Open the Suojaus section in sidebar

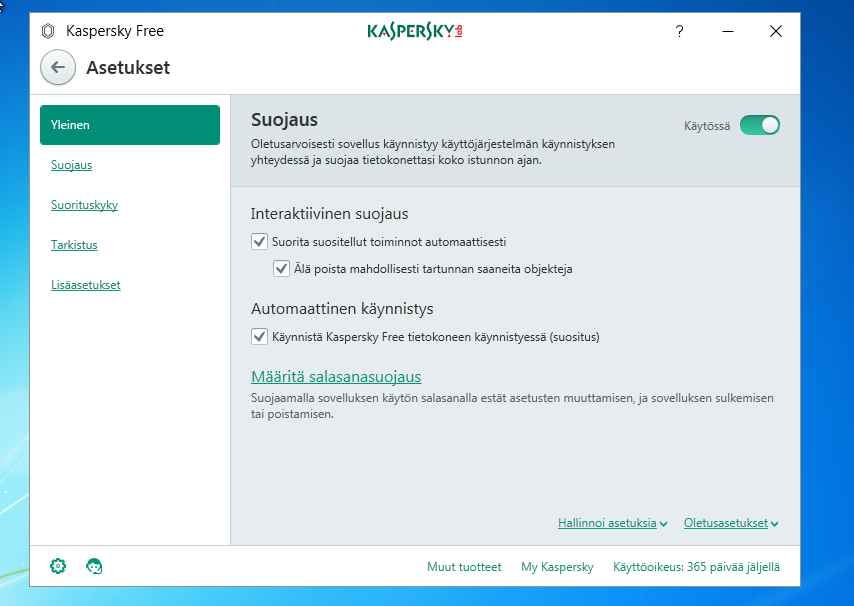point(71,165)
